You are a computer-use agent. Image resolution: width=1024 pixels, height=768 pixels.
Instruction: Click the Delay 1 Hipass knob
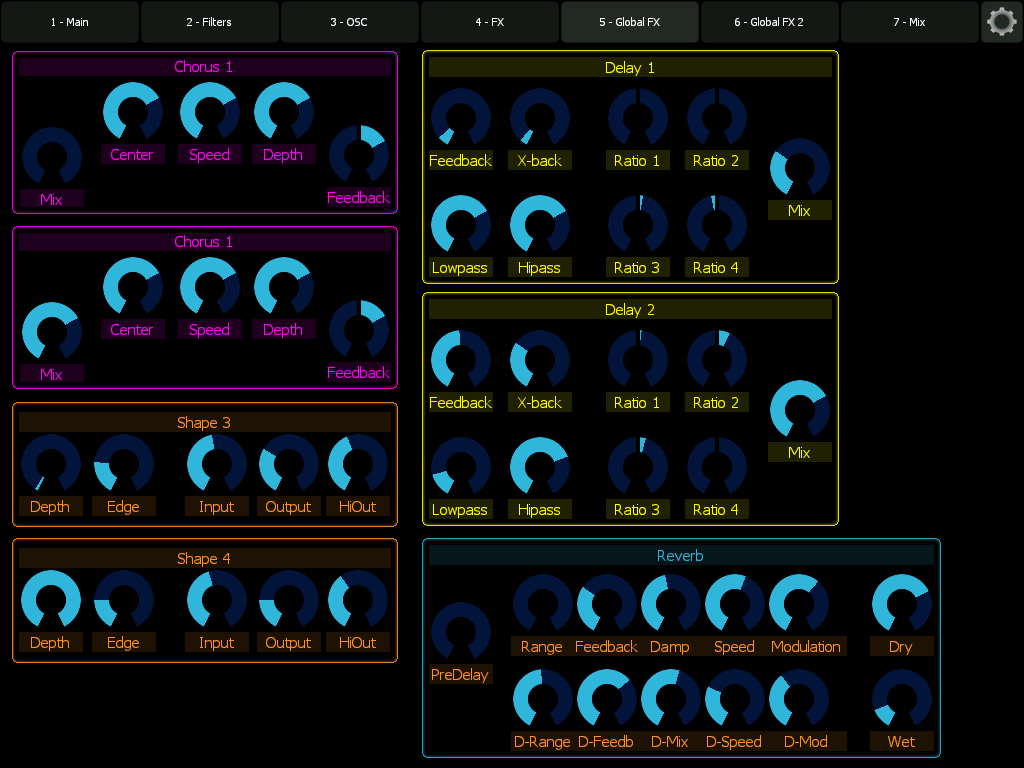tap(540, 225)
